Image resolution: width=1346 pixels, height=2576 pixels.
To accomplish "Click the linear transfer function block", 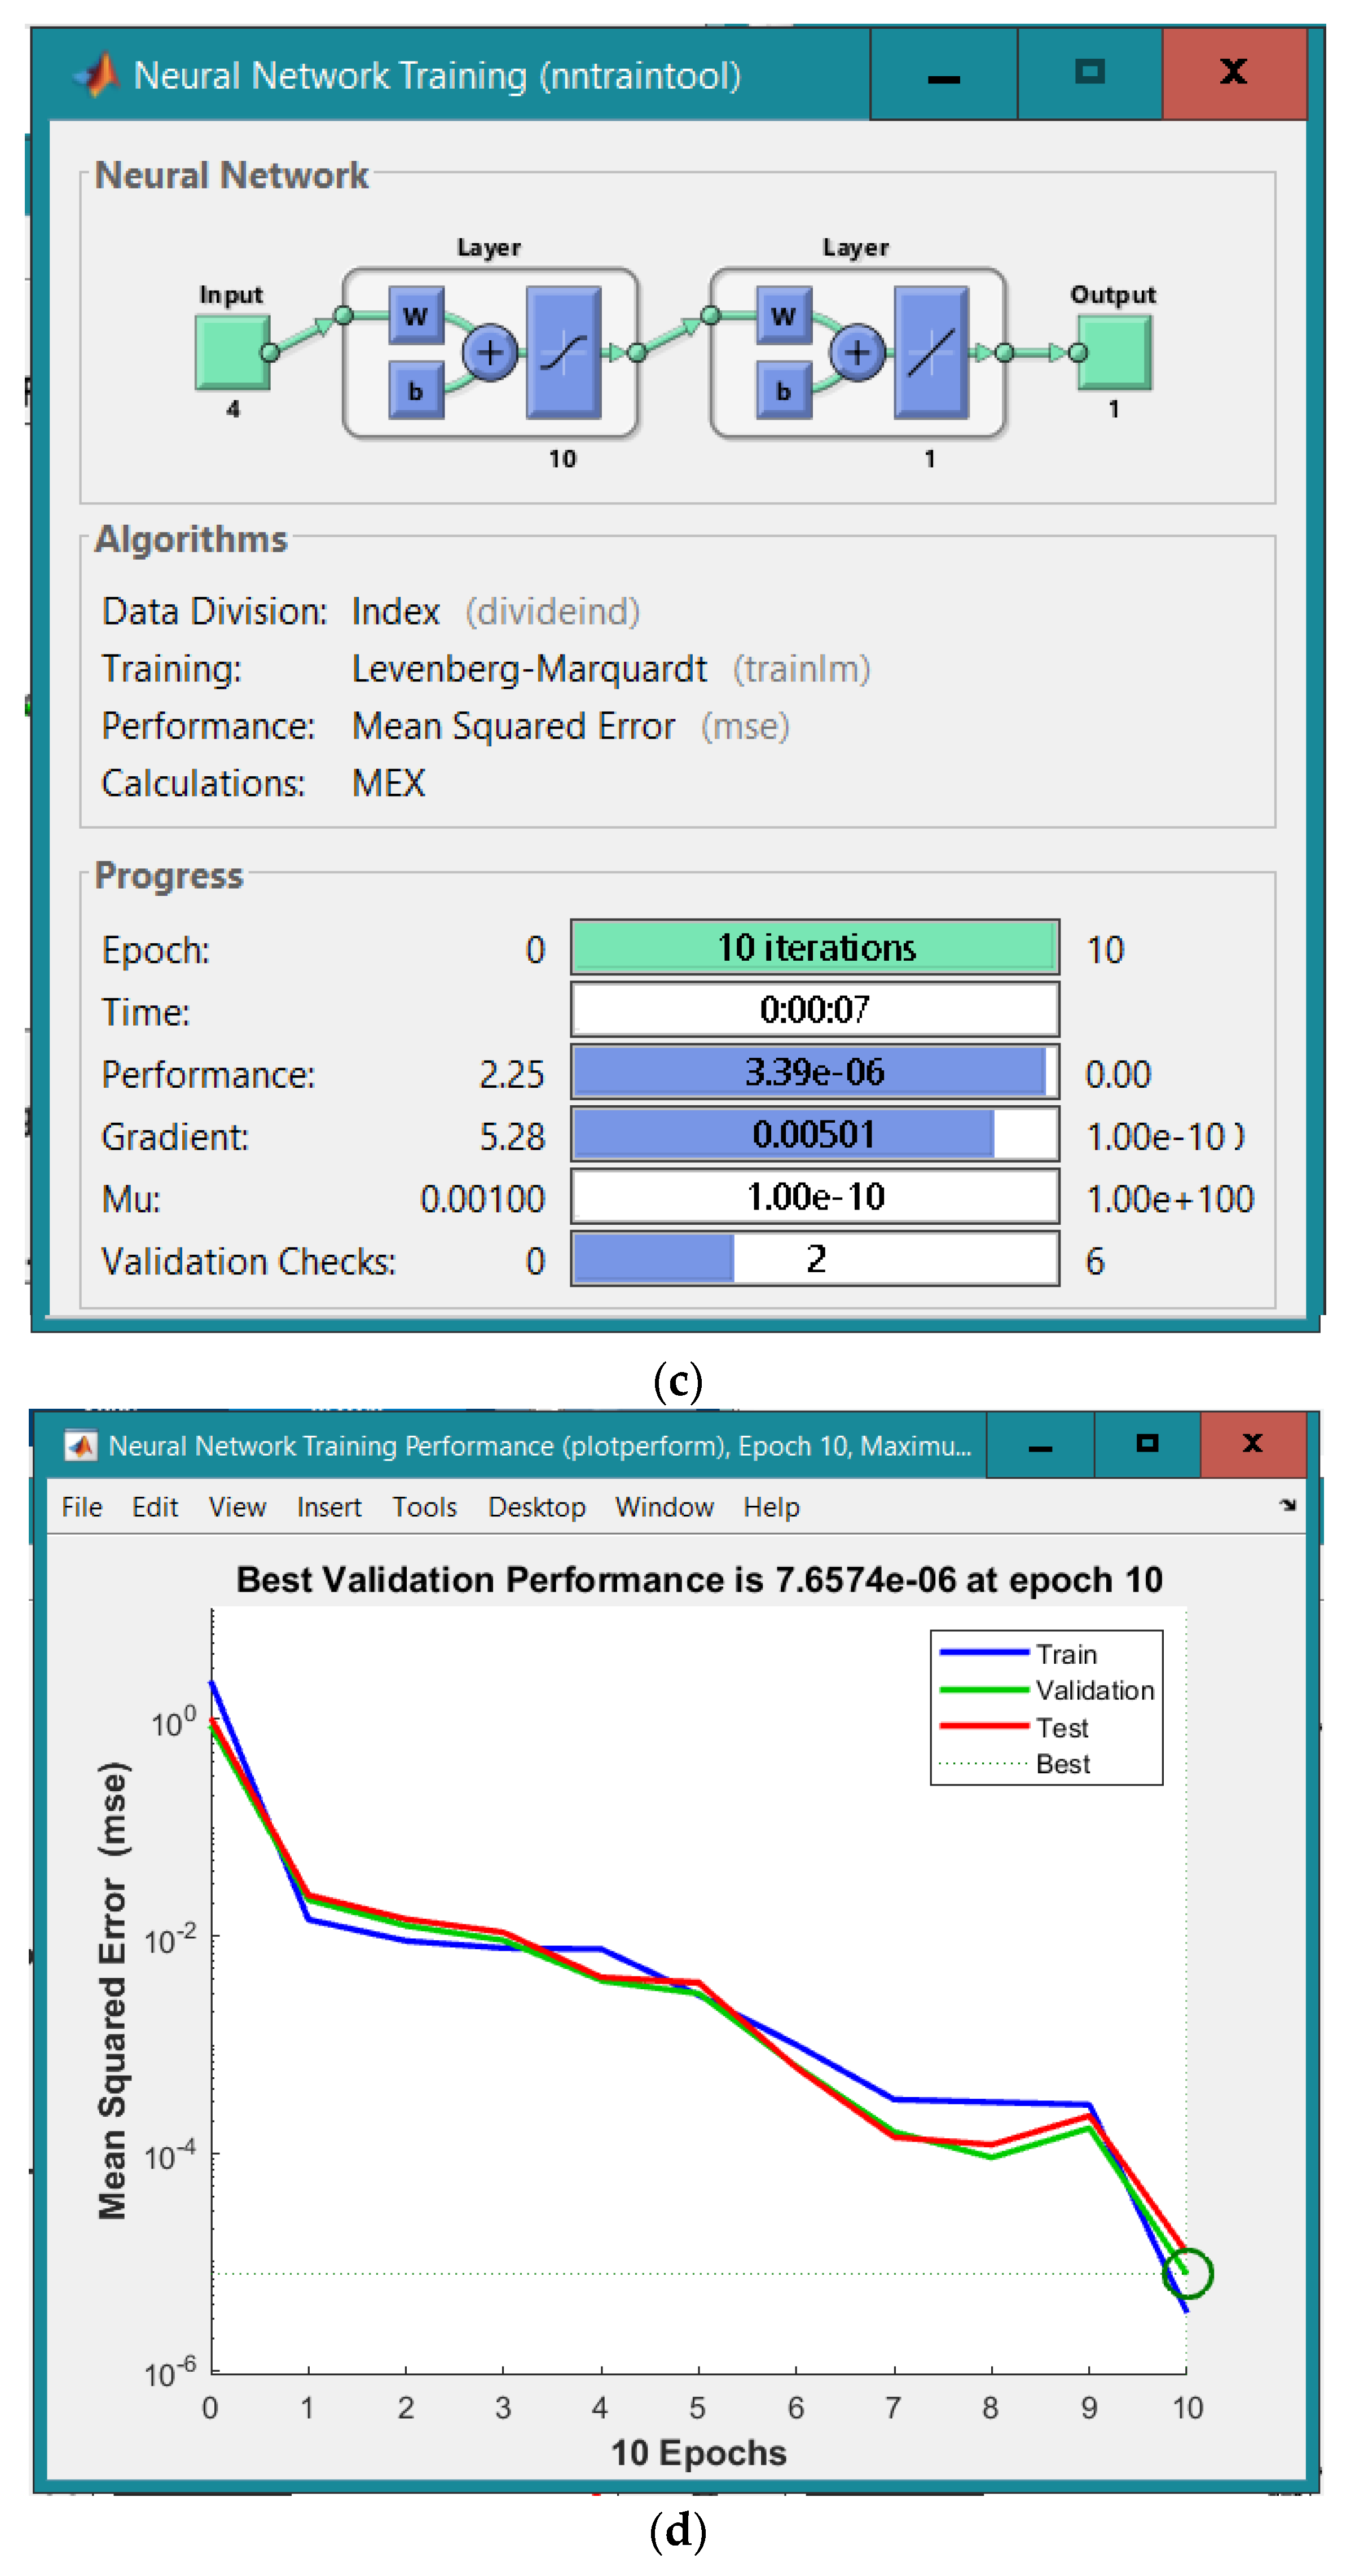I will click(x=930, y=352).
